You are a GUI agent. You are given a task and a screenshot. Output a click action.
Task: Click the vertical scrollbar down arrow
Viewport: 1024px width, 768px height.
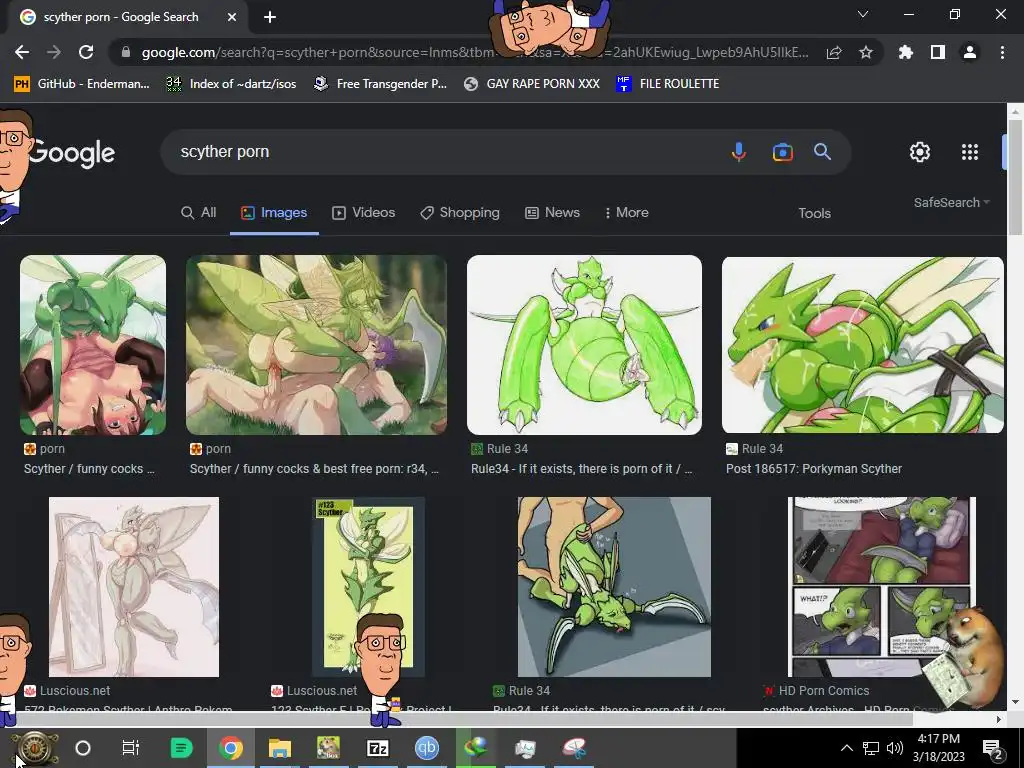click(x=1015, y=703)
